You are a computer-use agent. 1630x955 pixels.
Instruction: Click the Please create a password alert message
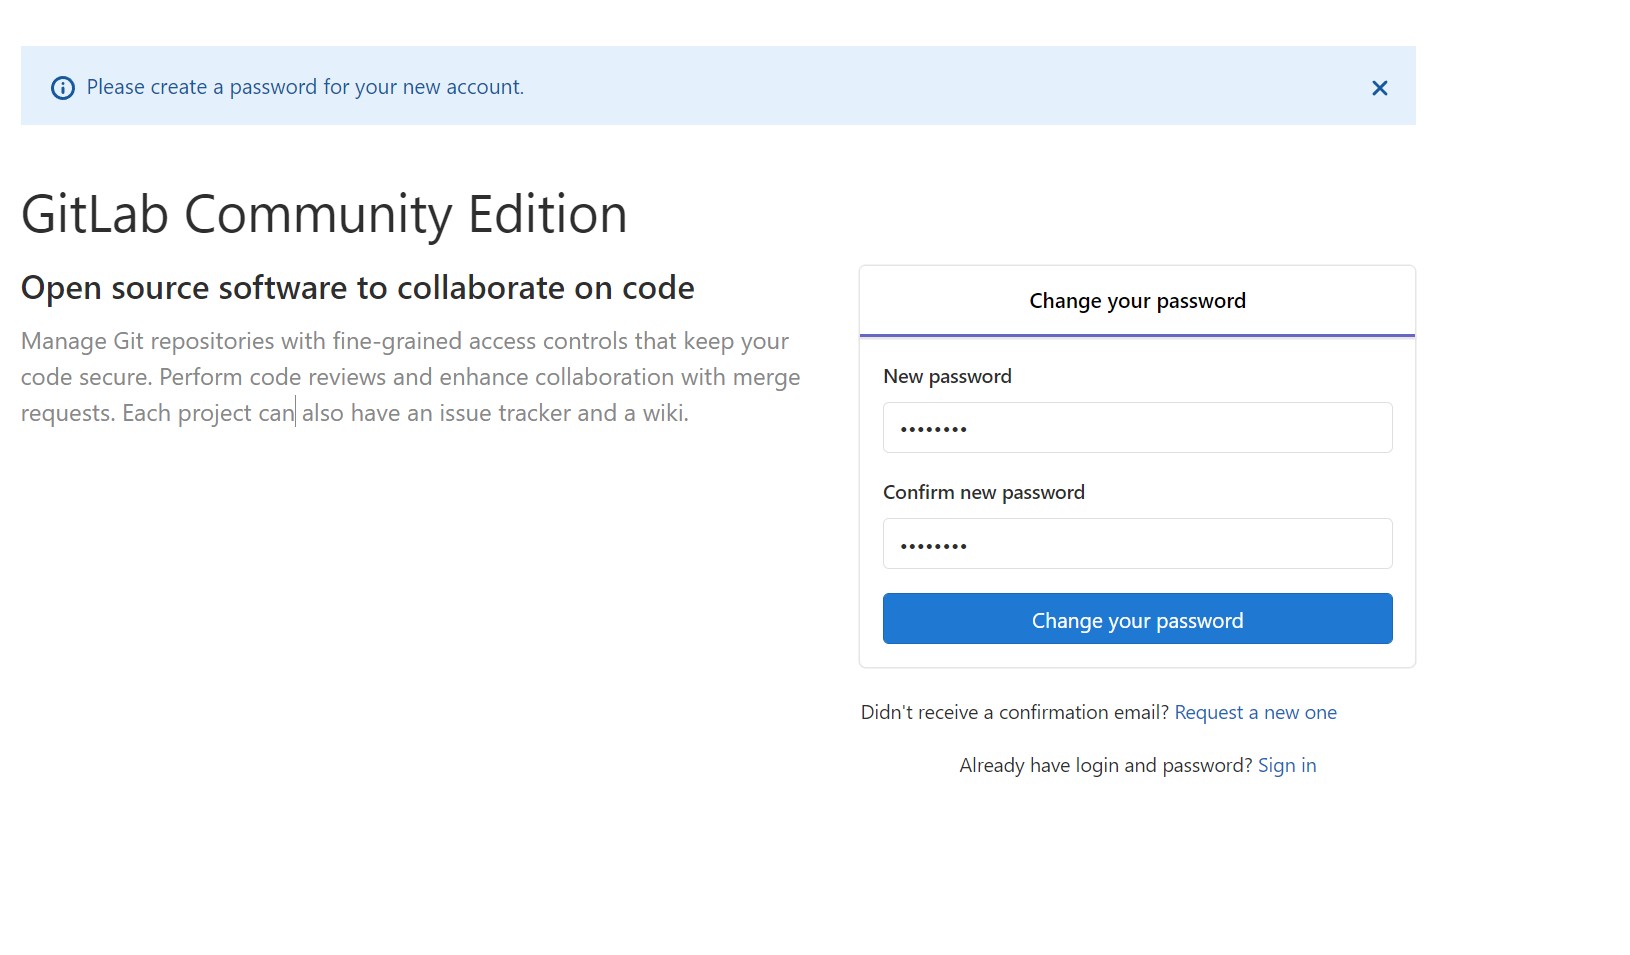(305, 87)
